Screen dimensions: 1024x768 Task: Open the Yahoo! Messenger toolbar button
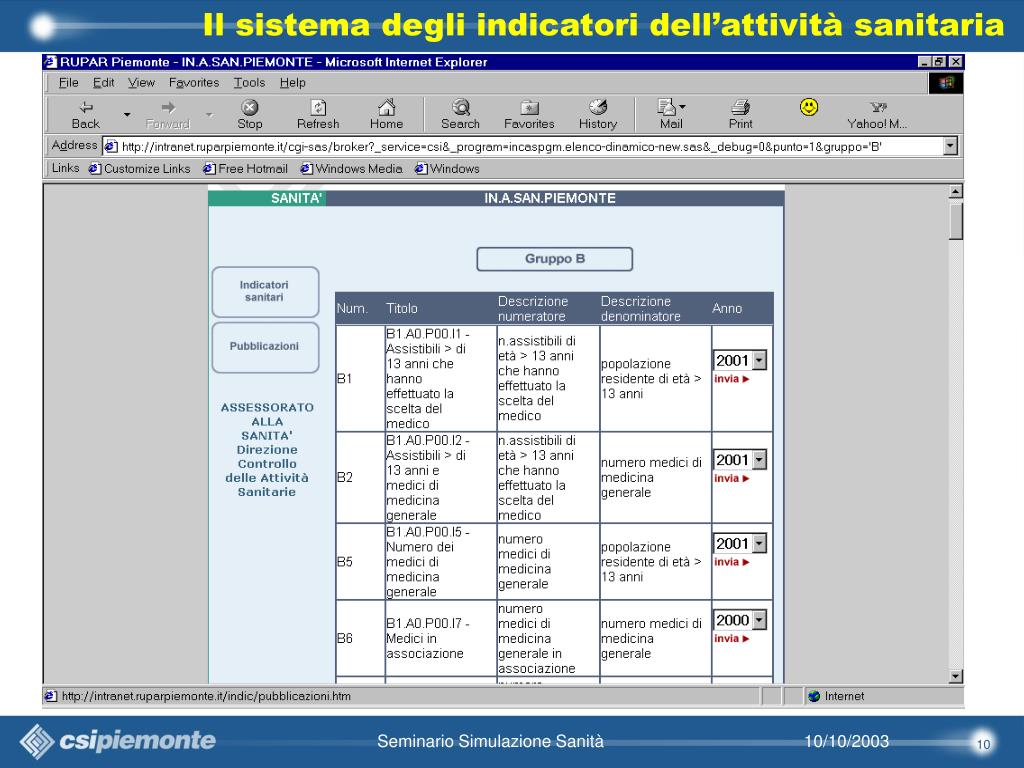[x=877, y=114]
